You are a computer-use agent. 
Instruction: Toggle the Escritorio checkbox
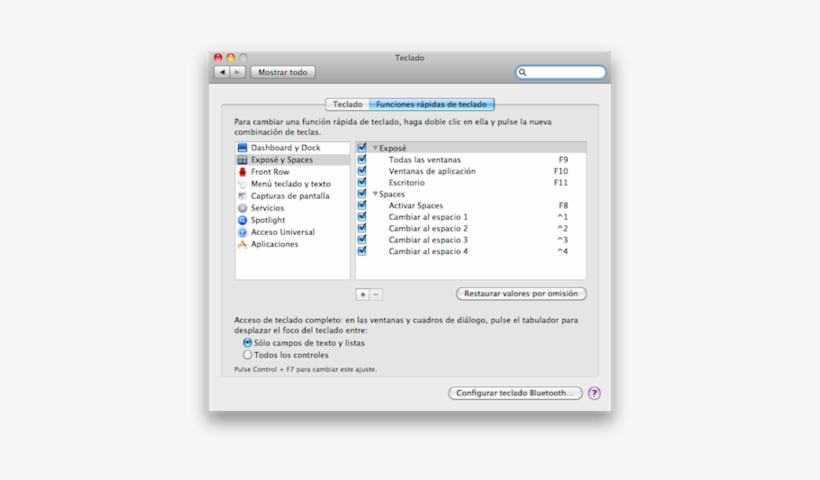pos(362,182)
